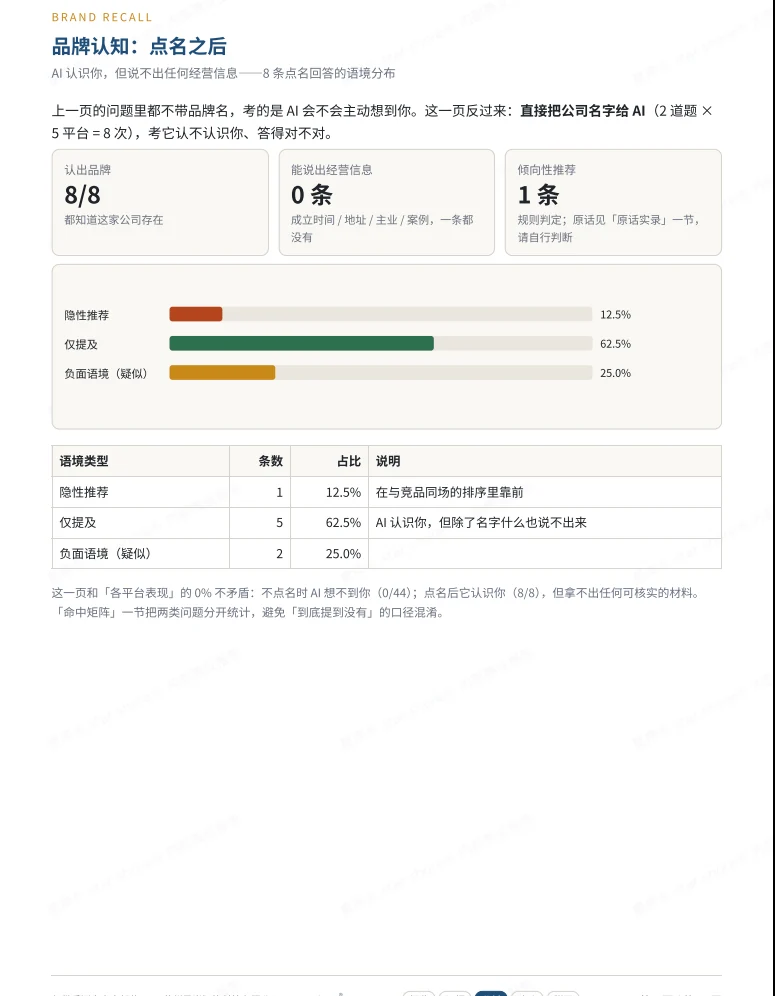Click the count 1 in the 隐性推荐 table row
Image resolution: width=775 pixels, height=996 pixels.
click(280, 492)
